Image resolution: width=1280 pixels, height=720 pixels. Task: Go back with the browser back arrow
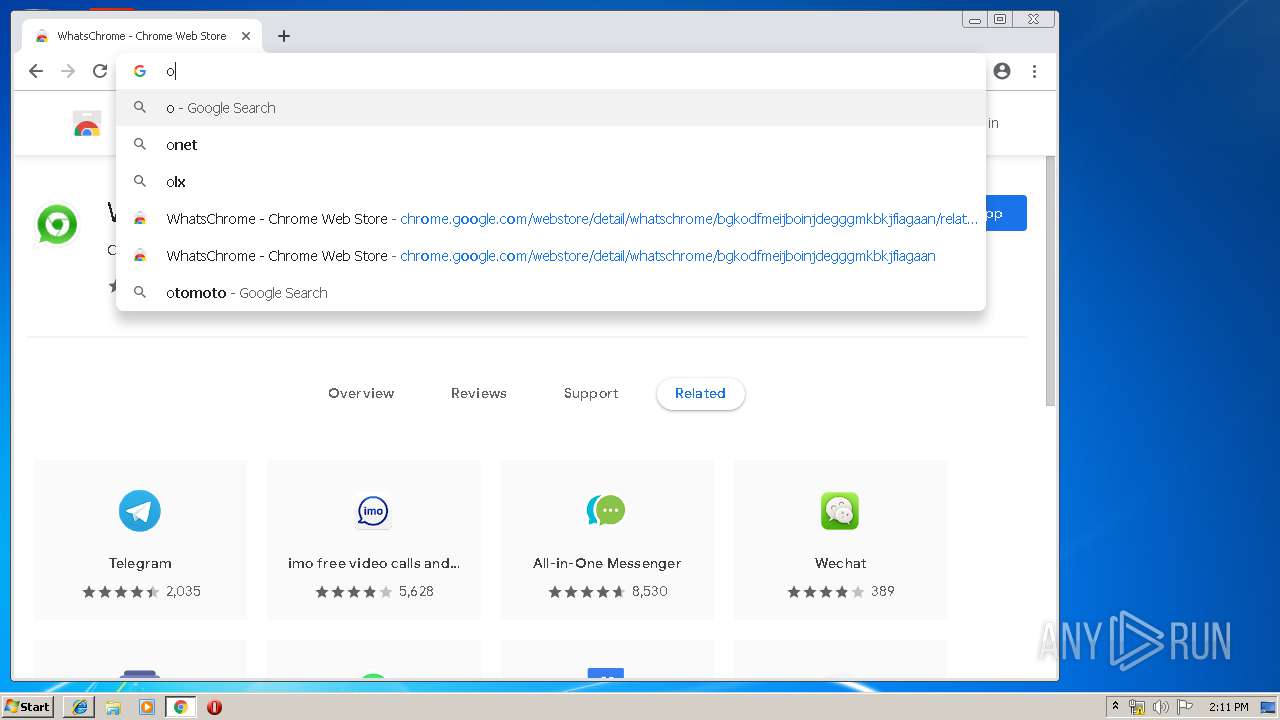[x=36, y=71]
